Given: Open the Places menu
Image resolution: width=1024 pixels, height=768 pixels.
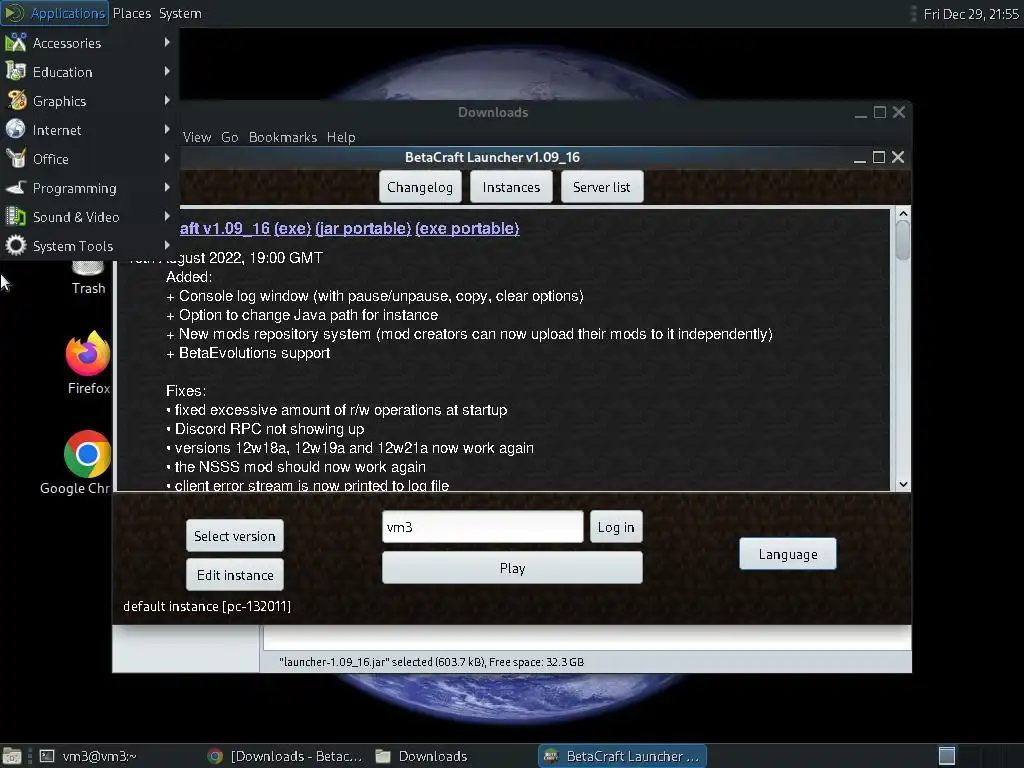Looking at the screenshot, I should [132, 13].
